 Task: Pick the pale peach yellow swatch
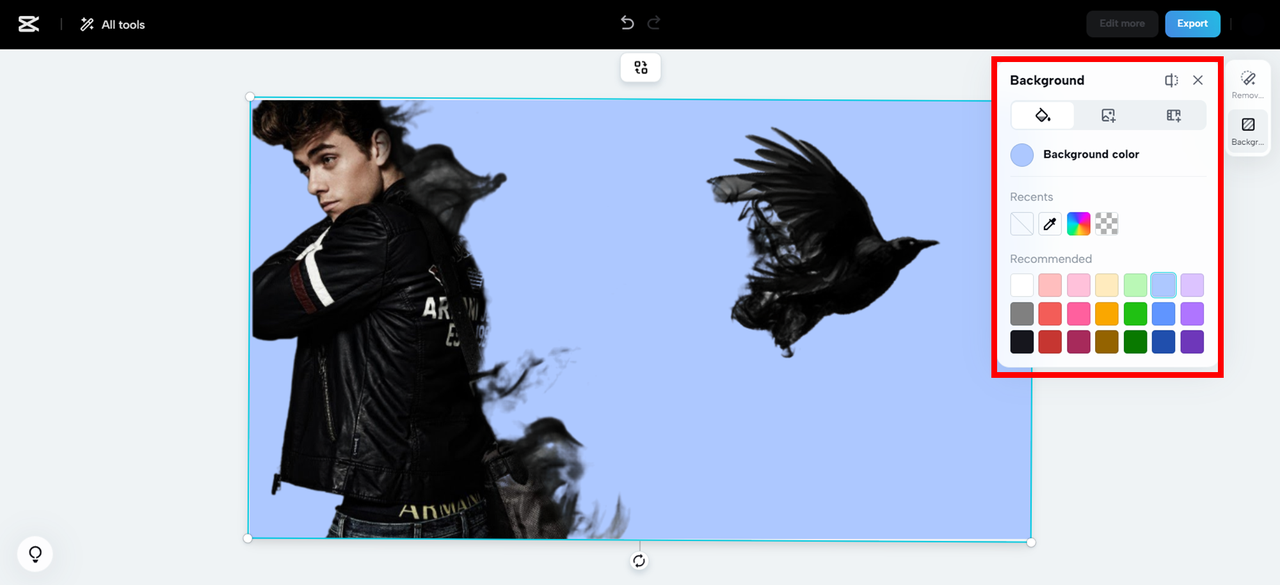pos(1107,285)
